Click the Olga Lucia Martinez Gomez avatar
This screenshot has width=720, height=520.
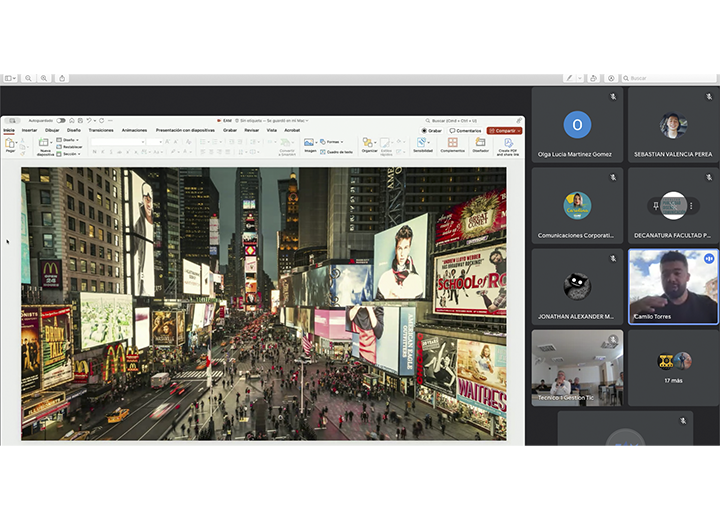(577, 124)
